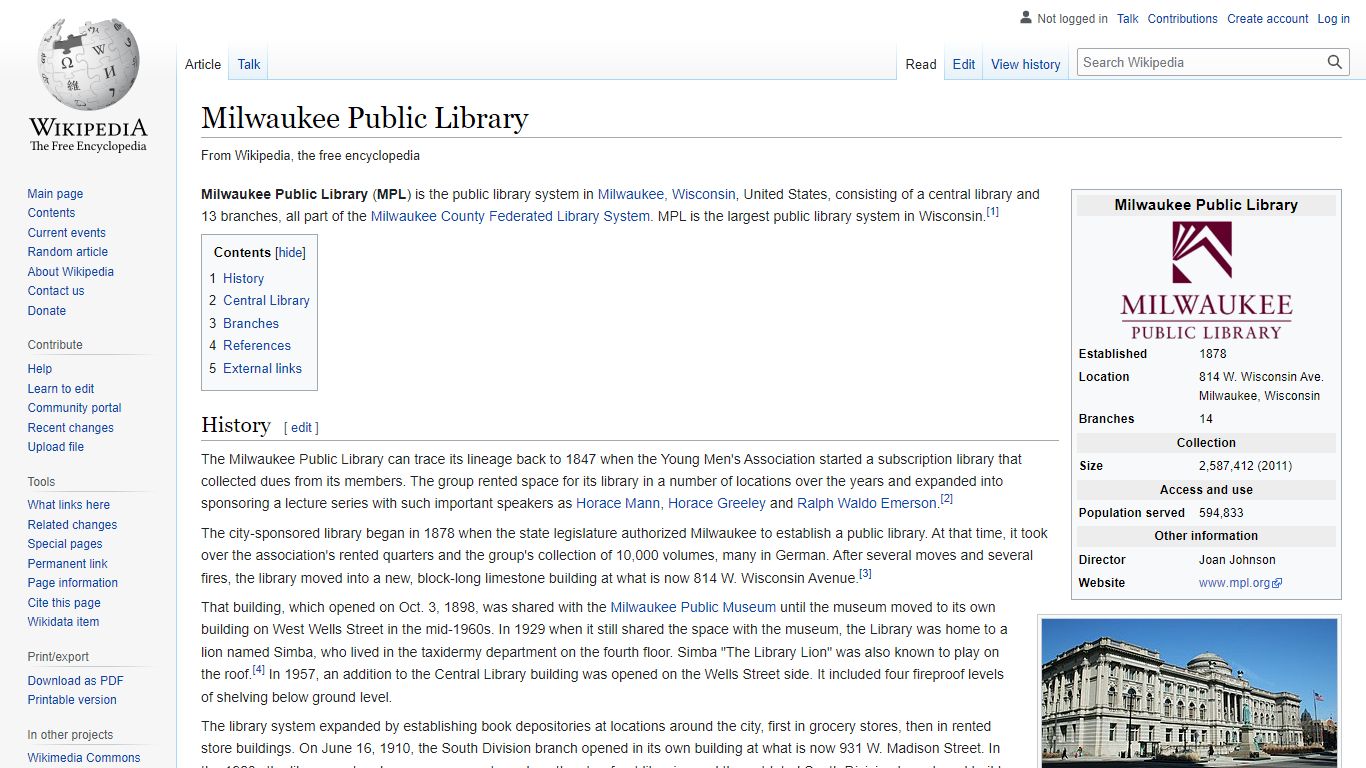Open Special pages

coord(65,544)
